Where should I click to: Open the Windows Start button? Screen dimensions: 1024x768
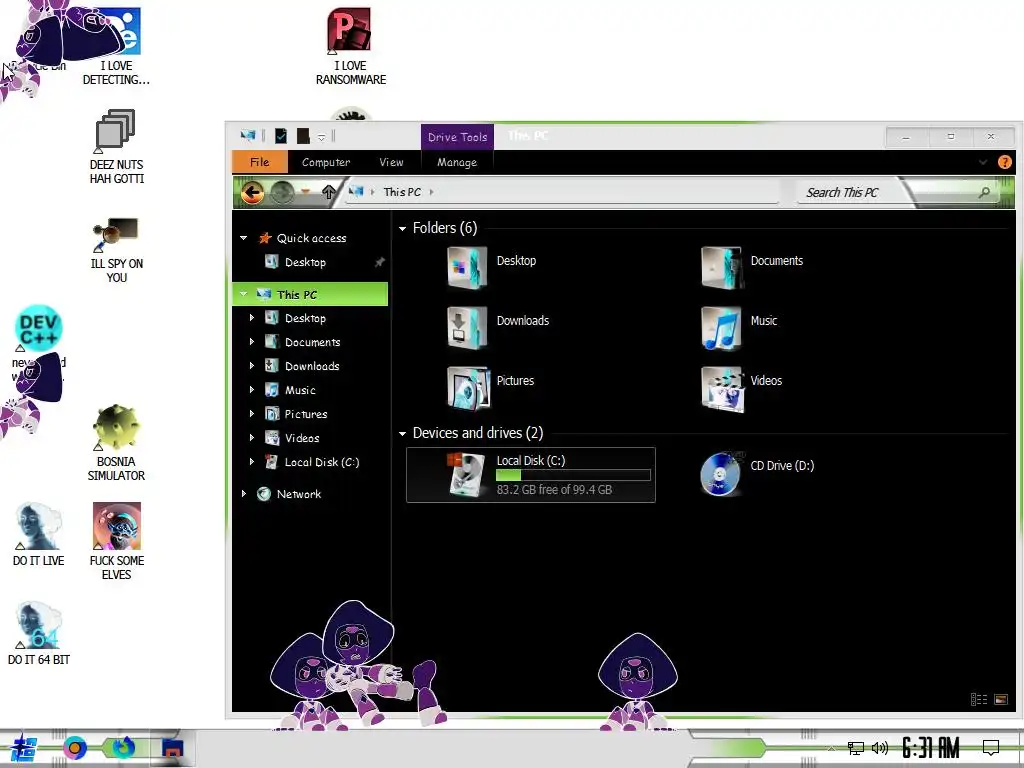pos(24,748)
